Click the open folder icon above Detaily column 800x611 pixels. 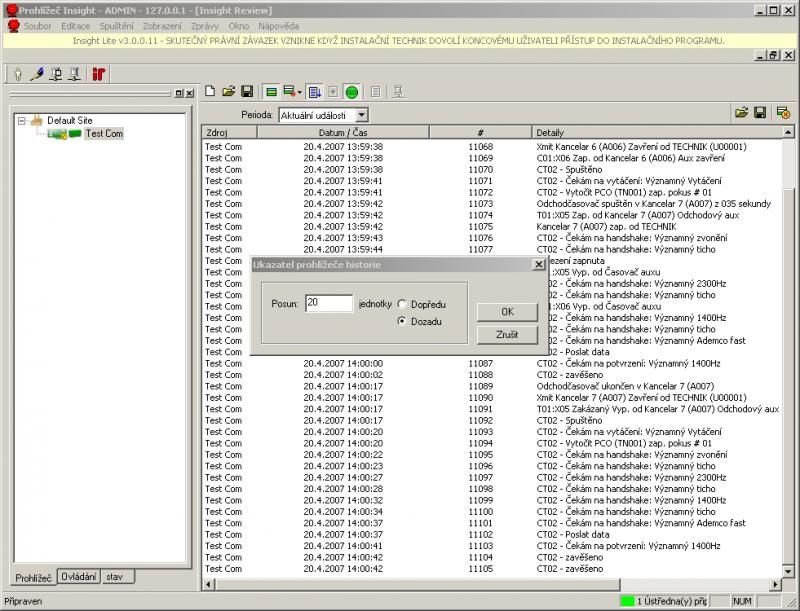pyautogui.click(x=742, y=113)
